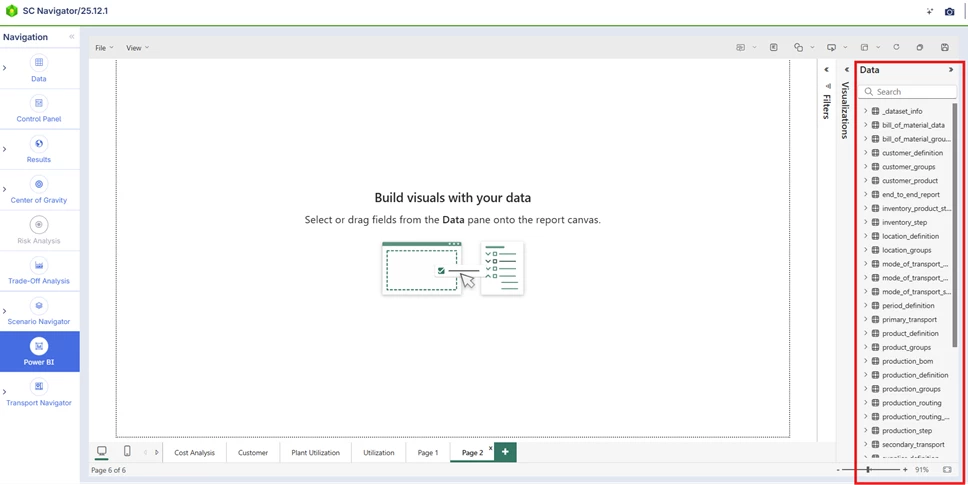Switch to Customer tab
This screenshot has width=968, height=485.
click(x=253, y=452)
